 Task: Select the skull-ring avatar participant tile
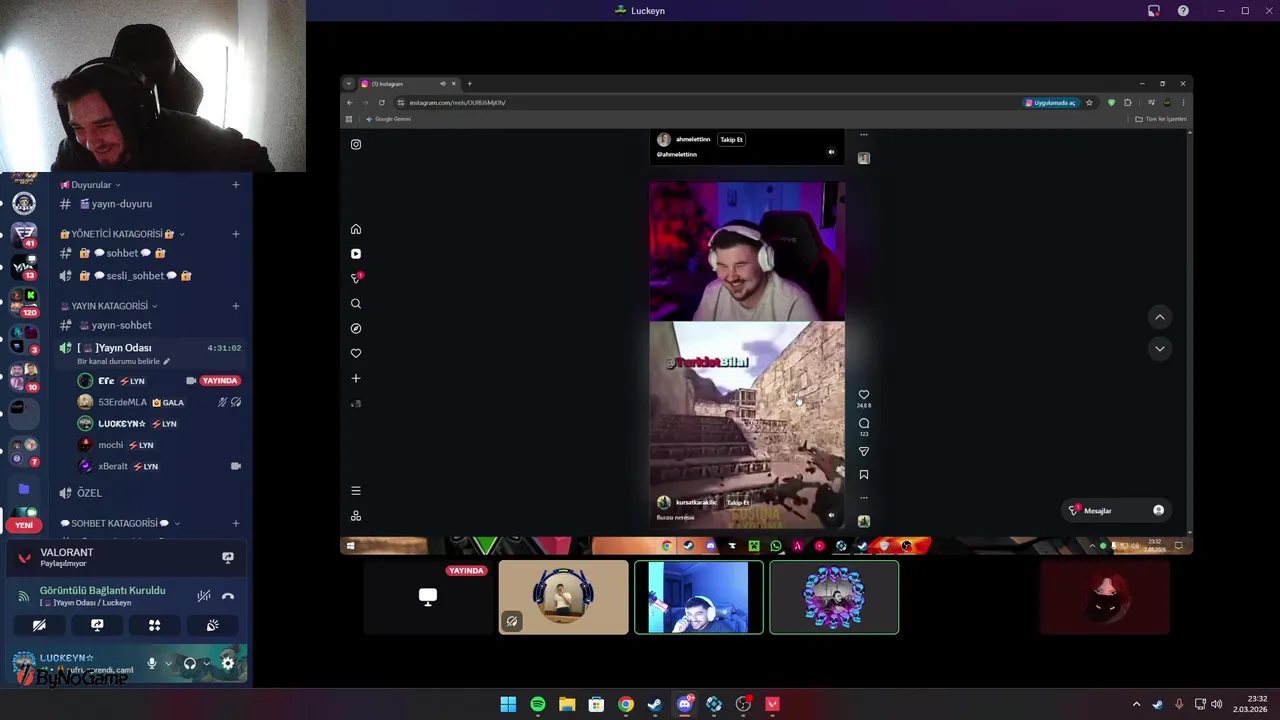[x=834, y=597]
